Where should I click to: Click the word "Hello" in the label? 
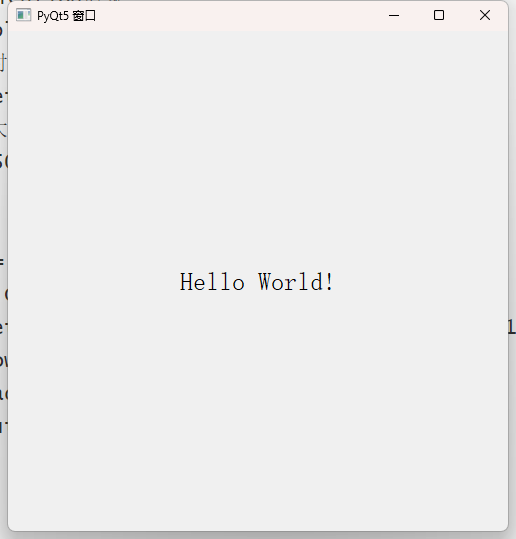(212, 282)
